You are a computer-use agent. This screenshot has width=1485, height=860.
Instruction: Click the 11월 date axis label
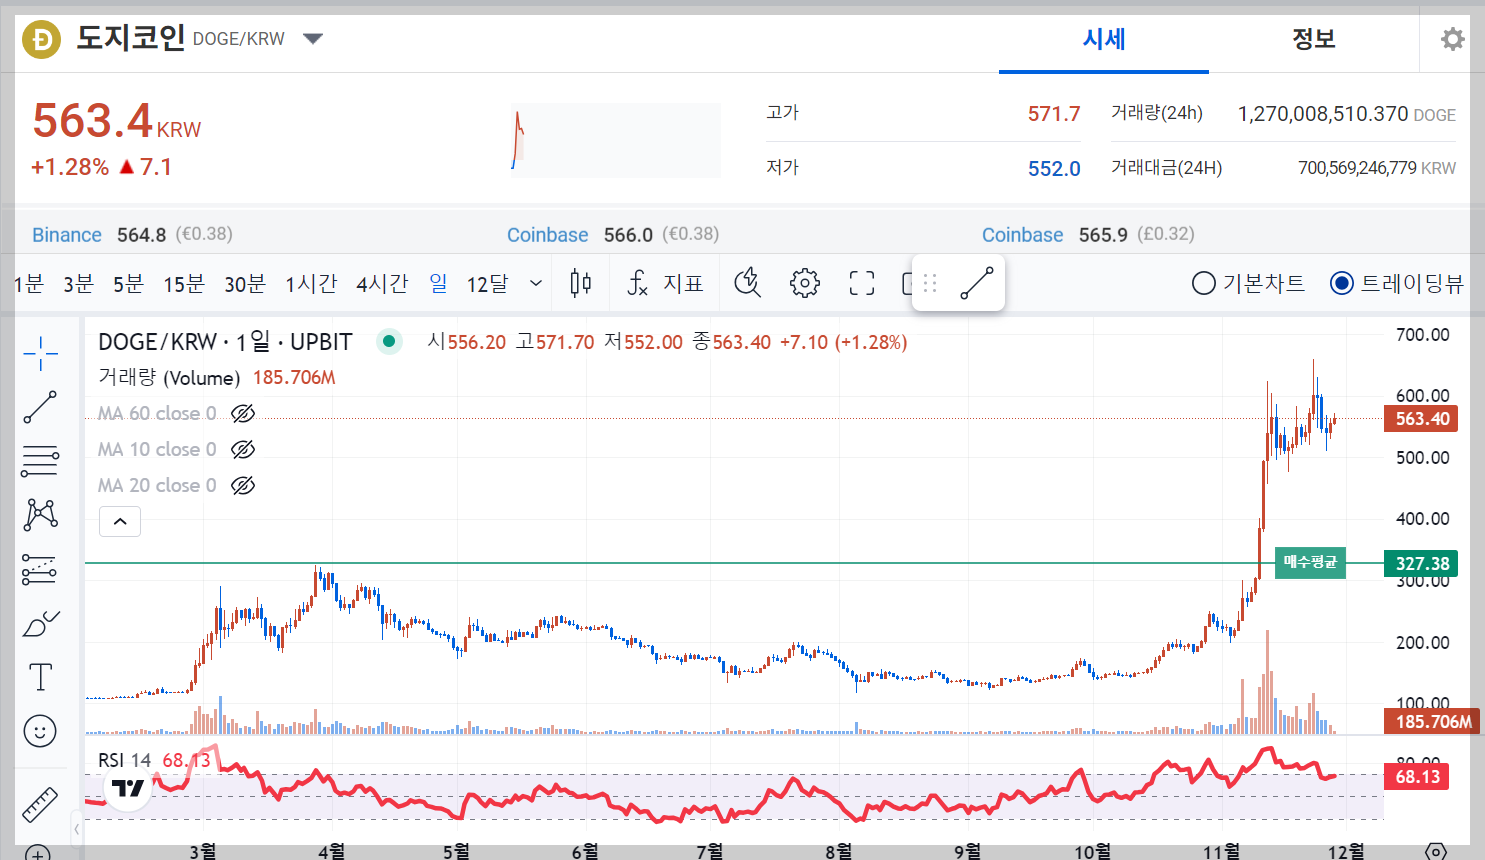pyautogui.click(x=1221, y=851)
